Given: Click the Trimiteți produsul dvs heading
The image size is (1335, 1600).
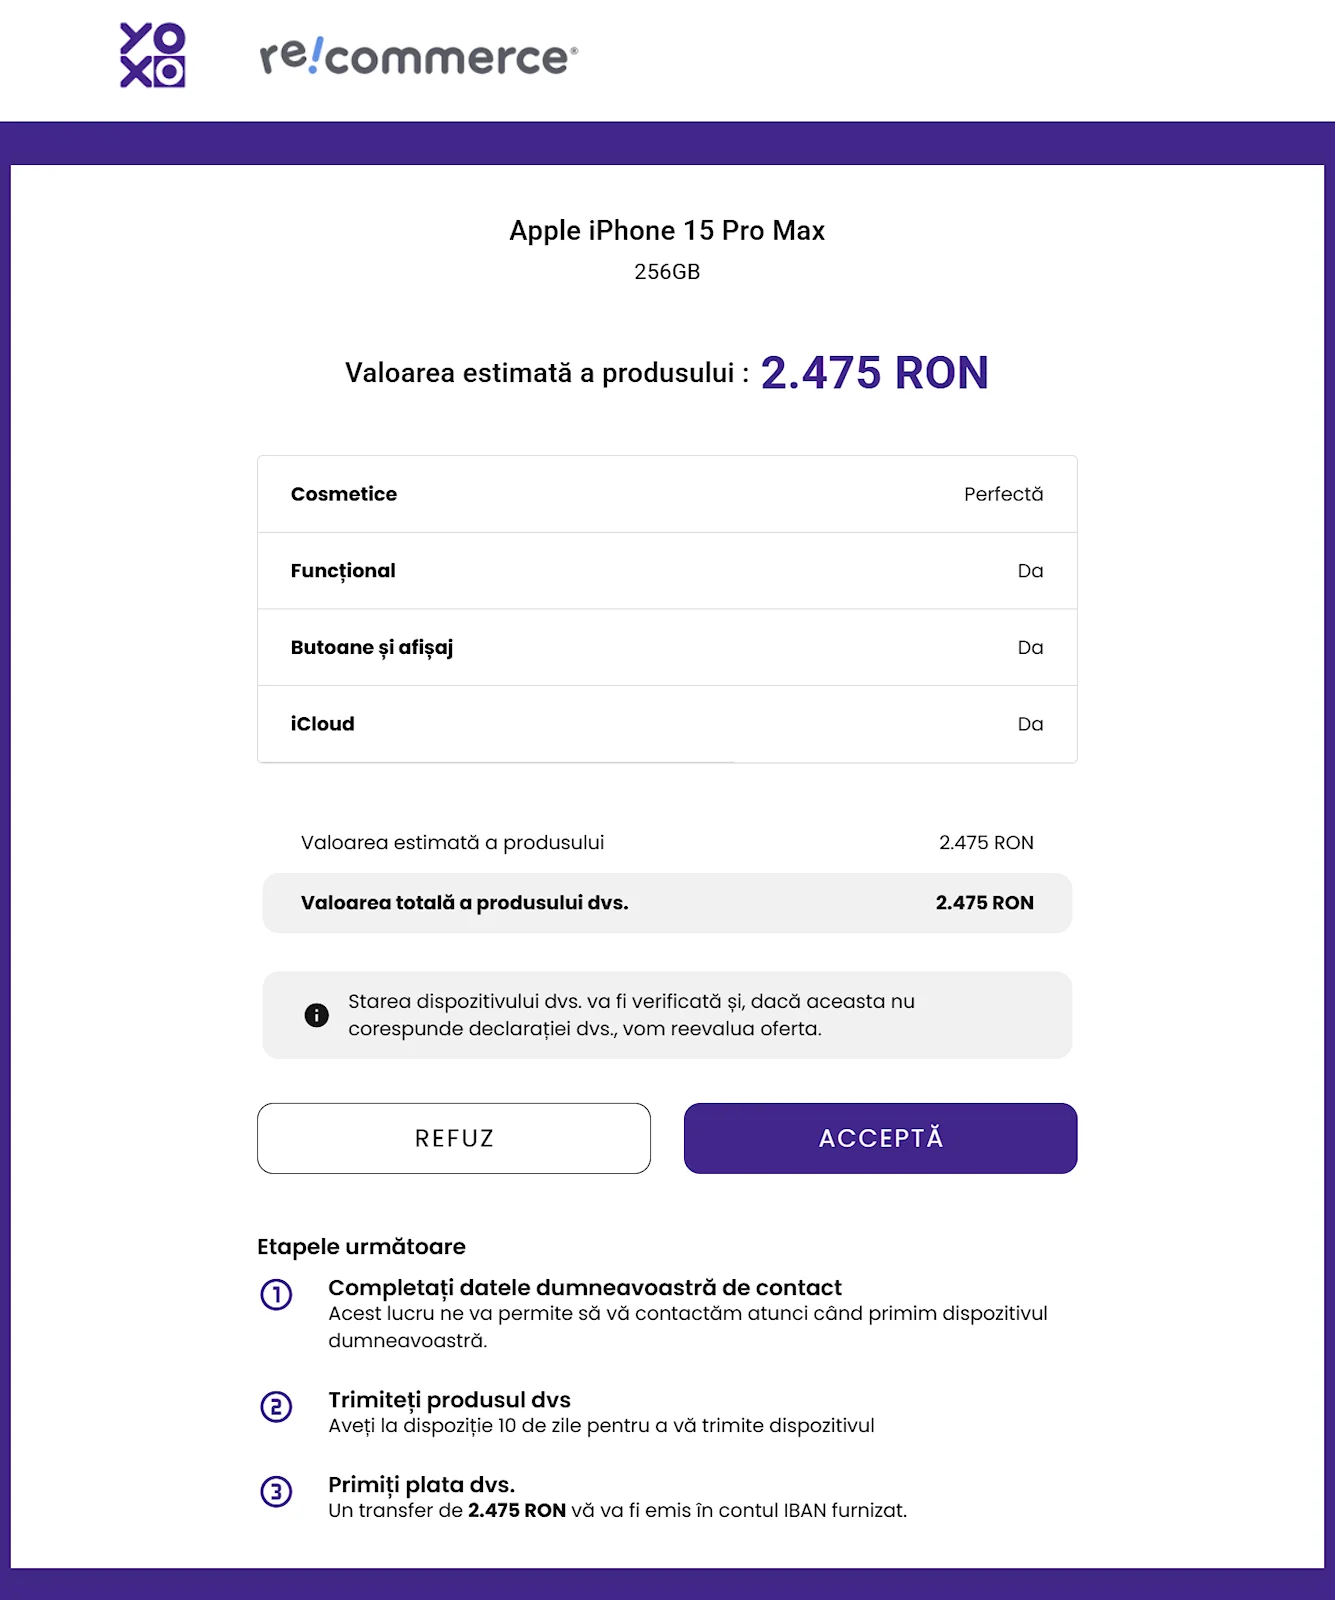Looking at the screenshot, I should point(449,1400).
